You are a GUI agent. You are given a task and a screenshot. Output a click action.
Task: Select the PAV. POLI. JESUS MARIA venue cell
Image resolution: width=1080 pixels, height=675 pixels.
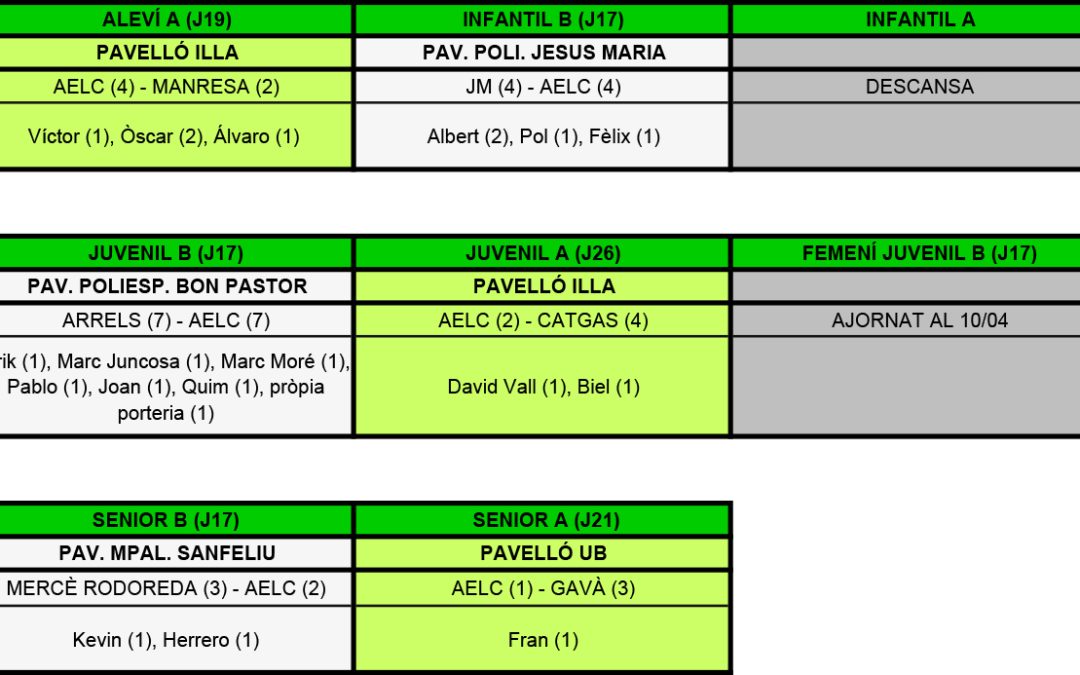point(543,53)
